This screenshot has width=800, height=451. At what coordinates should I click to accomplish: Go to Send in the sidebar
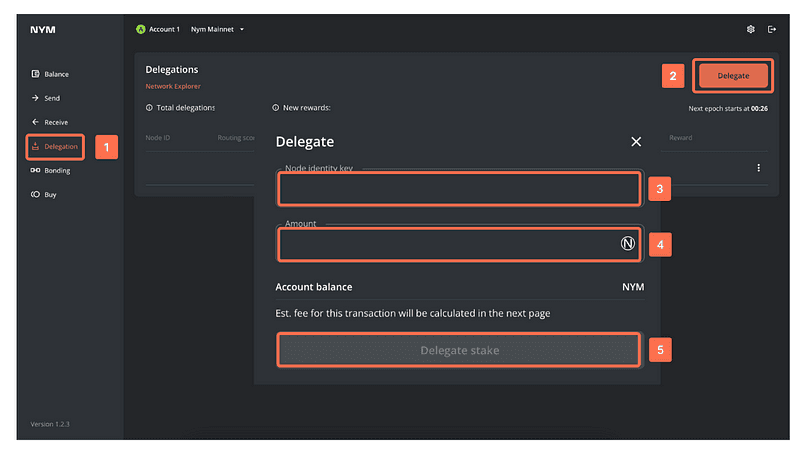51,98
